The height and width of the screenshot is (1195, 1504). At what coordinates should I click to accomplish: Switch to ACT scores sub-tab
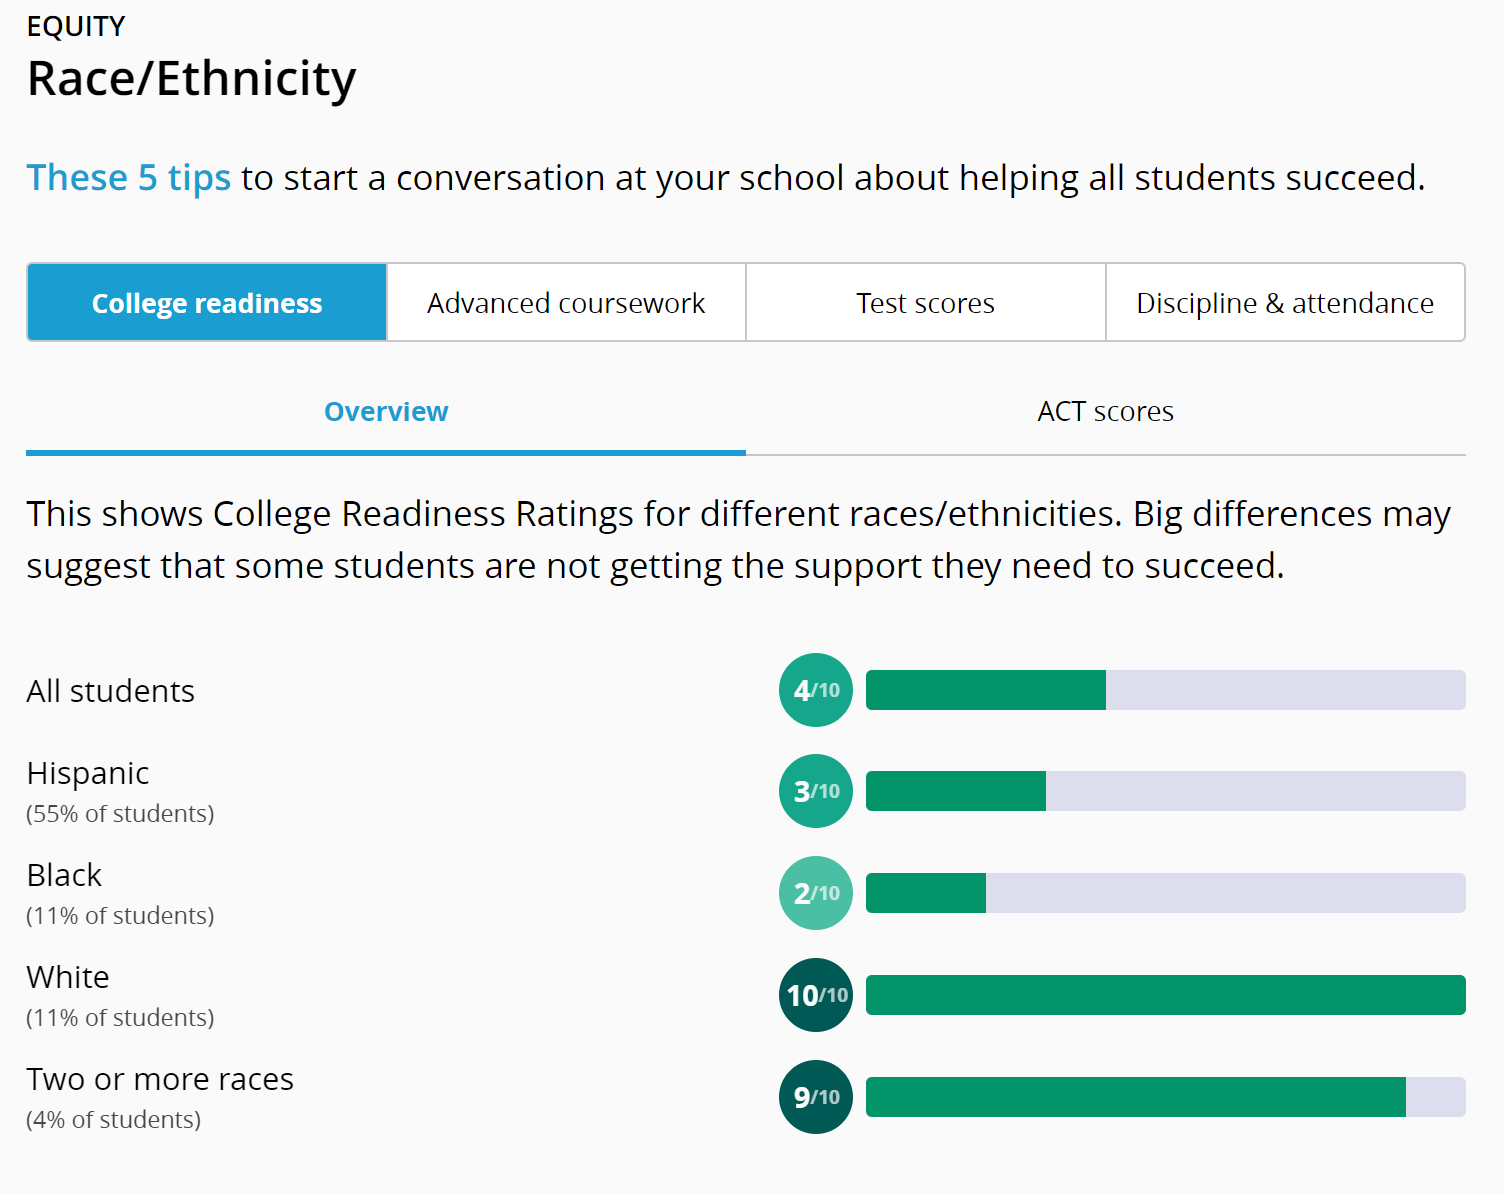[1105, 412]
